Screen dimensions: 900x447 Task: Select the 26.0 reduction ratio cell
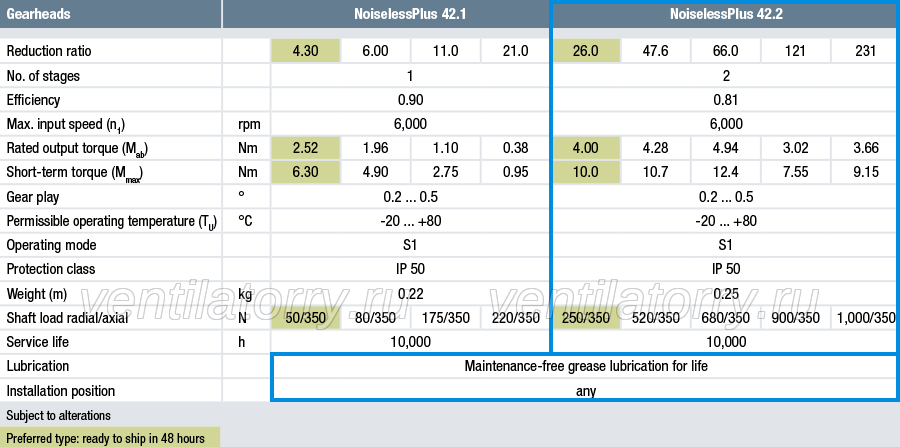pos(585,51)
